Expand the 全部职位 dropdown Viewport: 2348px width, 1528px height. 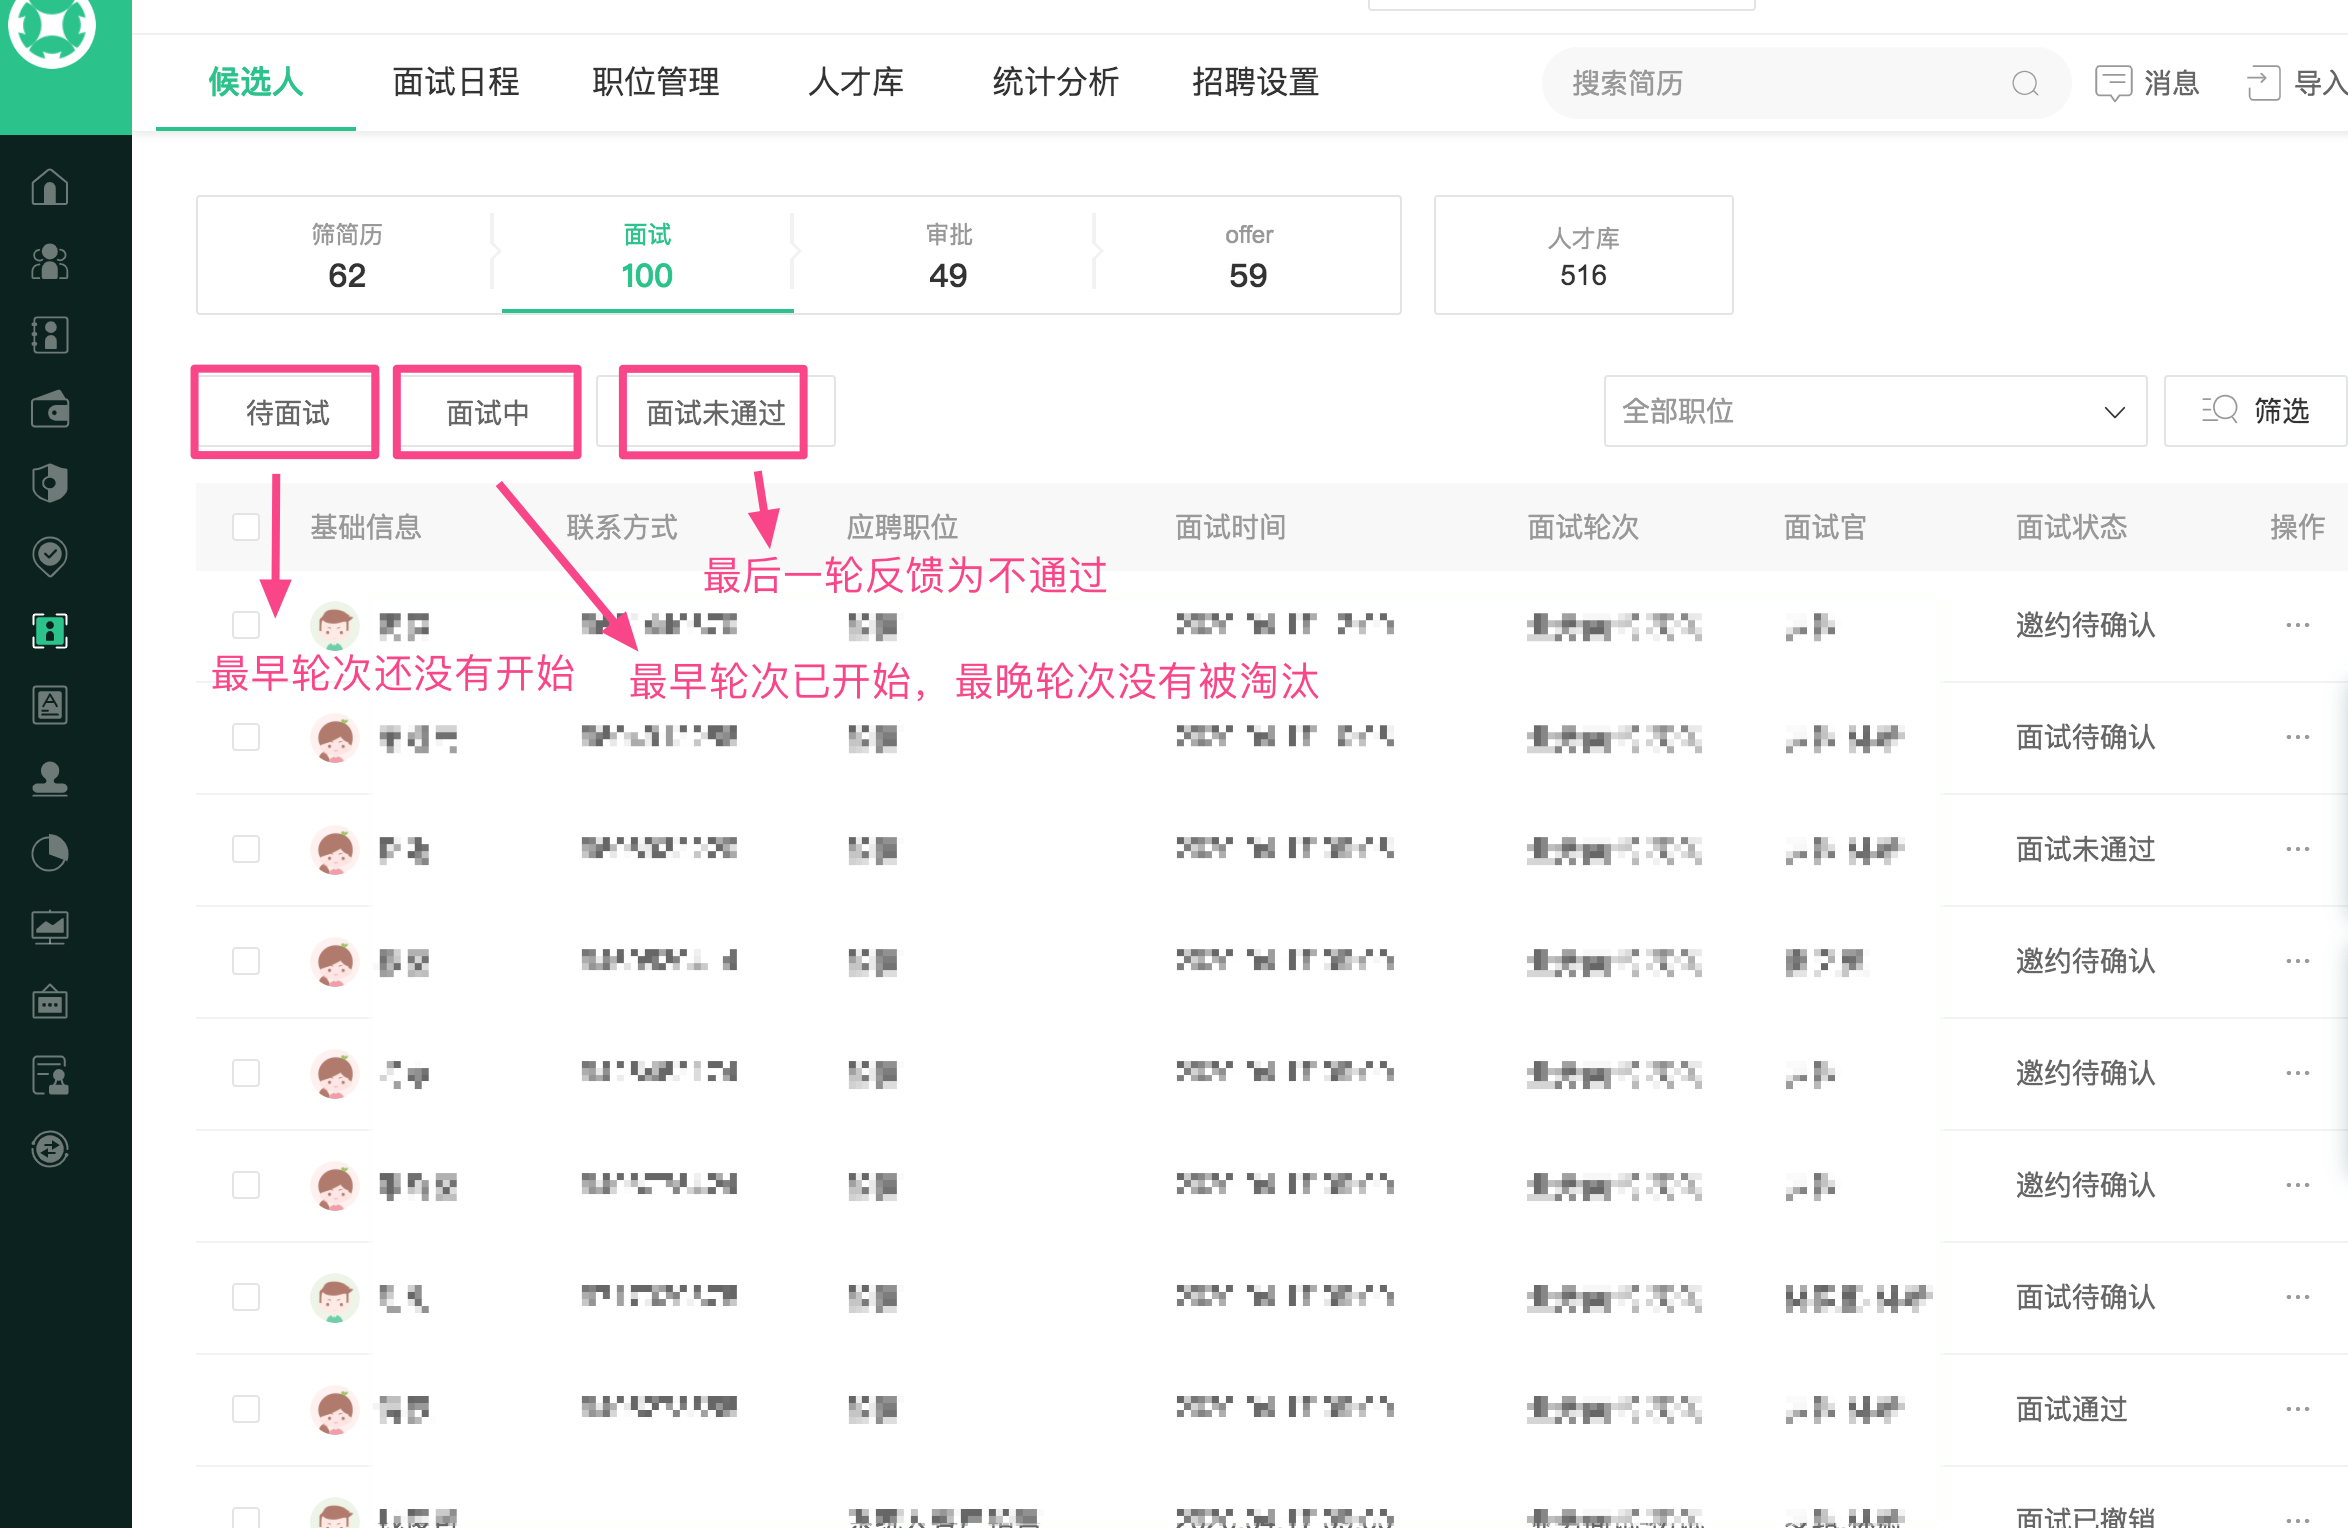pos(1875,411)
